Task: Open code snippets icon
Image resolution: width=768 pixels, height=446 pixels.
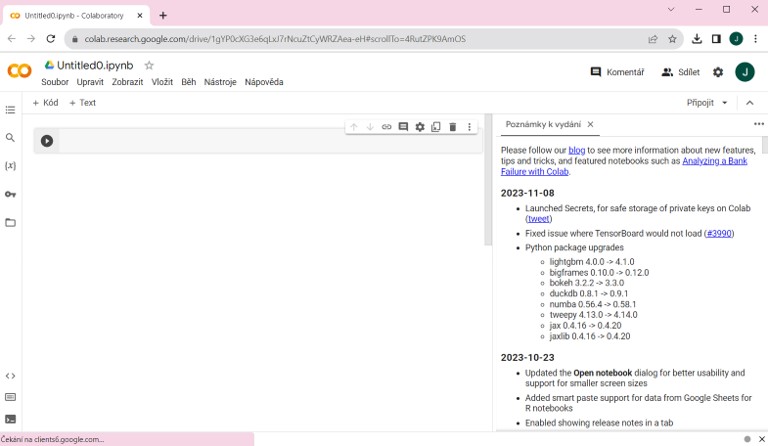Action: (x=10, y=376)
